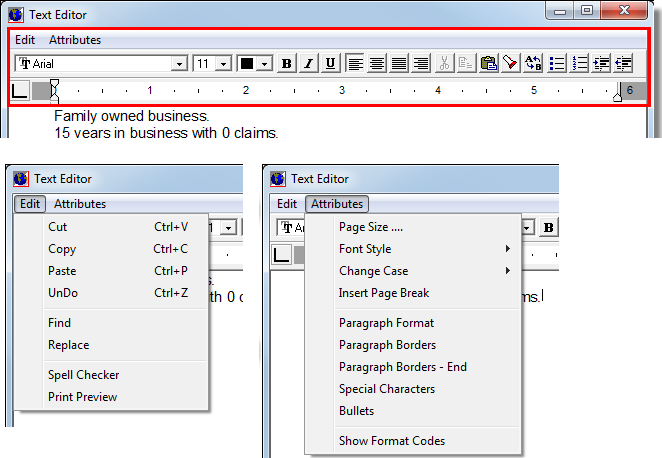Choose Print Preview from Edit menu

82,397
